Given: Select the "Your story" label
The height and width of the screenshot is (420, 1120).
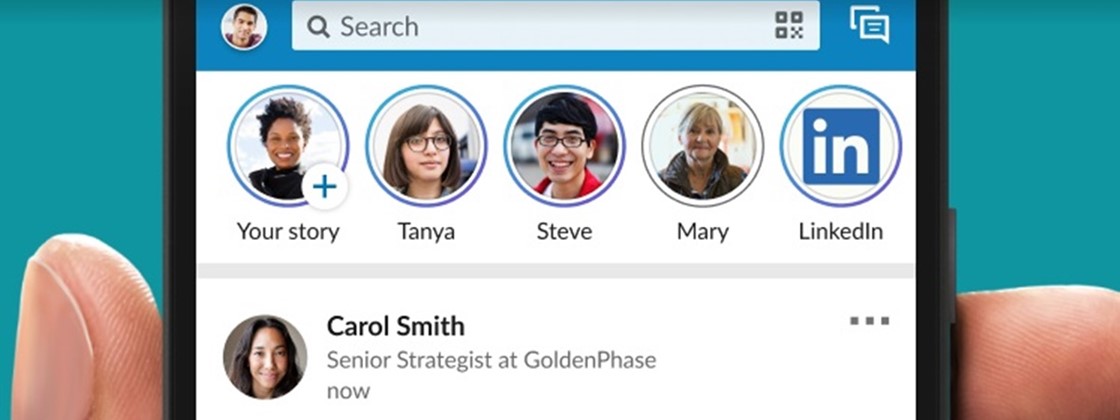Looking at the screenshot, I should pos(288,232).
